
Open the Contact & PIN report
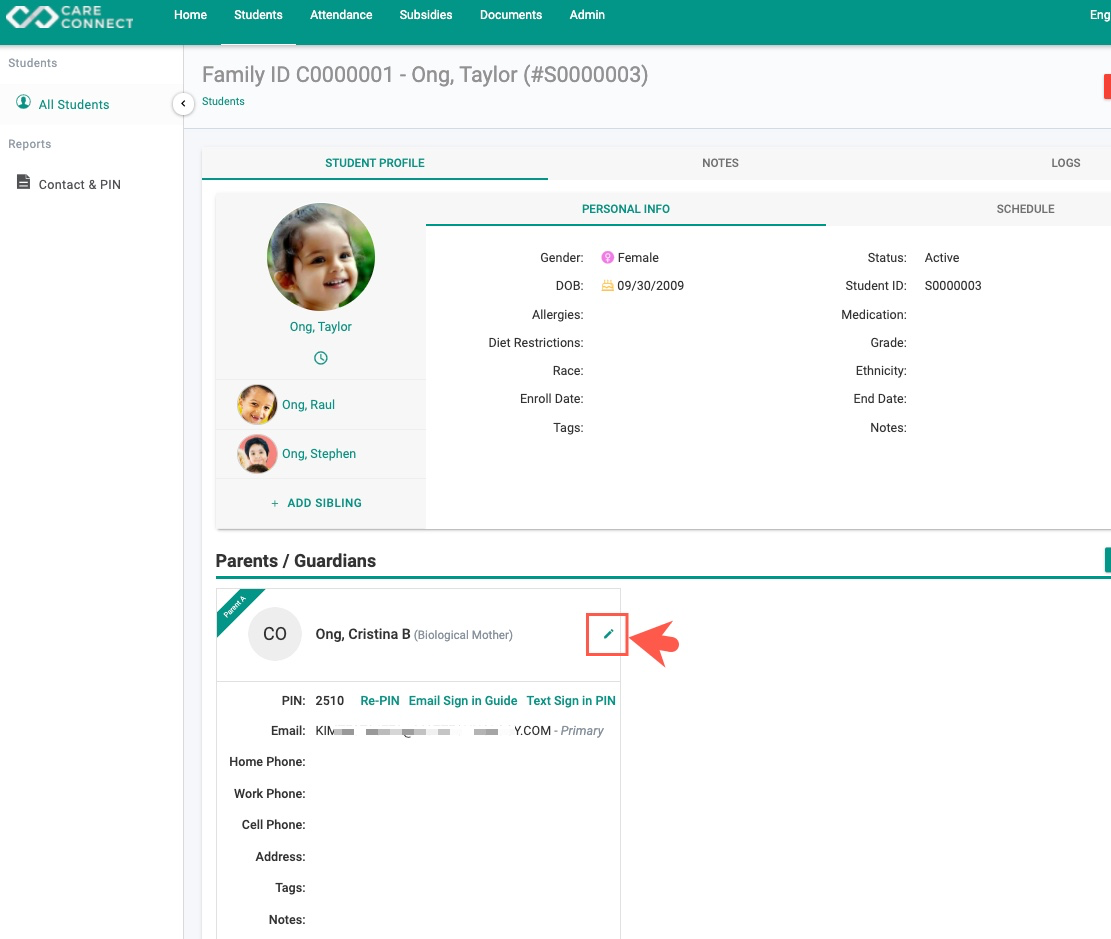point(79,184)
